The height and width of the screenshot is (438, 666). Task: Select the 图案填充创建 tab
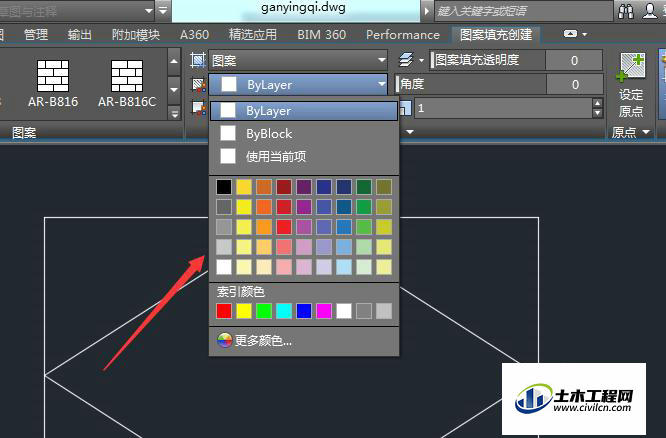(496, 34)
